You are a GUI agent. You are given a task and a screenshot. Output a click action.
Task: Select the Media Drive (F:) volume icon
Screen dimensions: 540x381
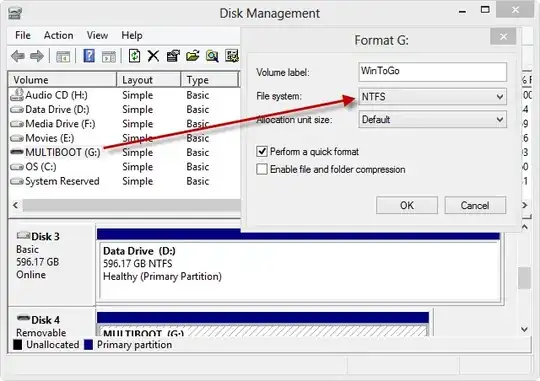(17, 124)
